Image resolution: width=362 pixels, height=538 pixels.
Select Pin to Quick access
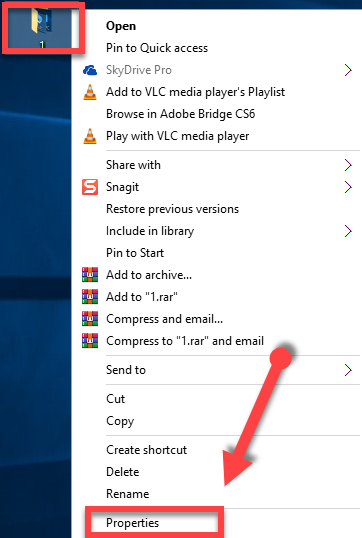tap(157, 48)
